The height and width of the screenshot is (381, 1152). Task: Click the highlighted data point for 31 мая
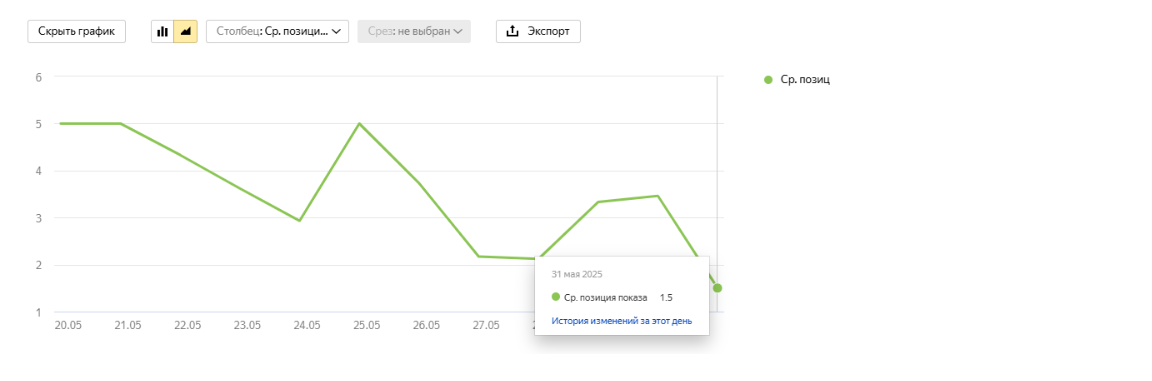point(717,288)
